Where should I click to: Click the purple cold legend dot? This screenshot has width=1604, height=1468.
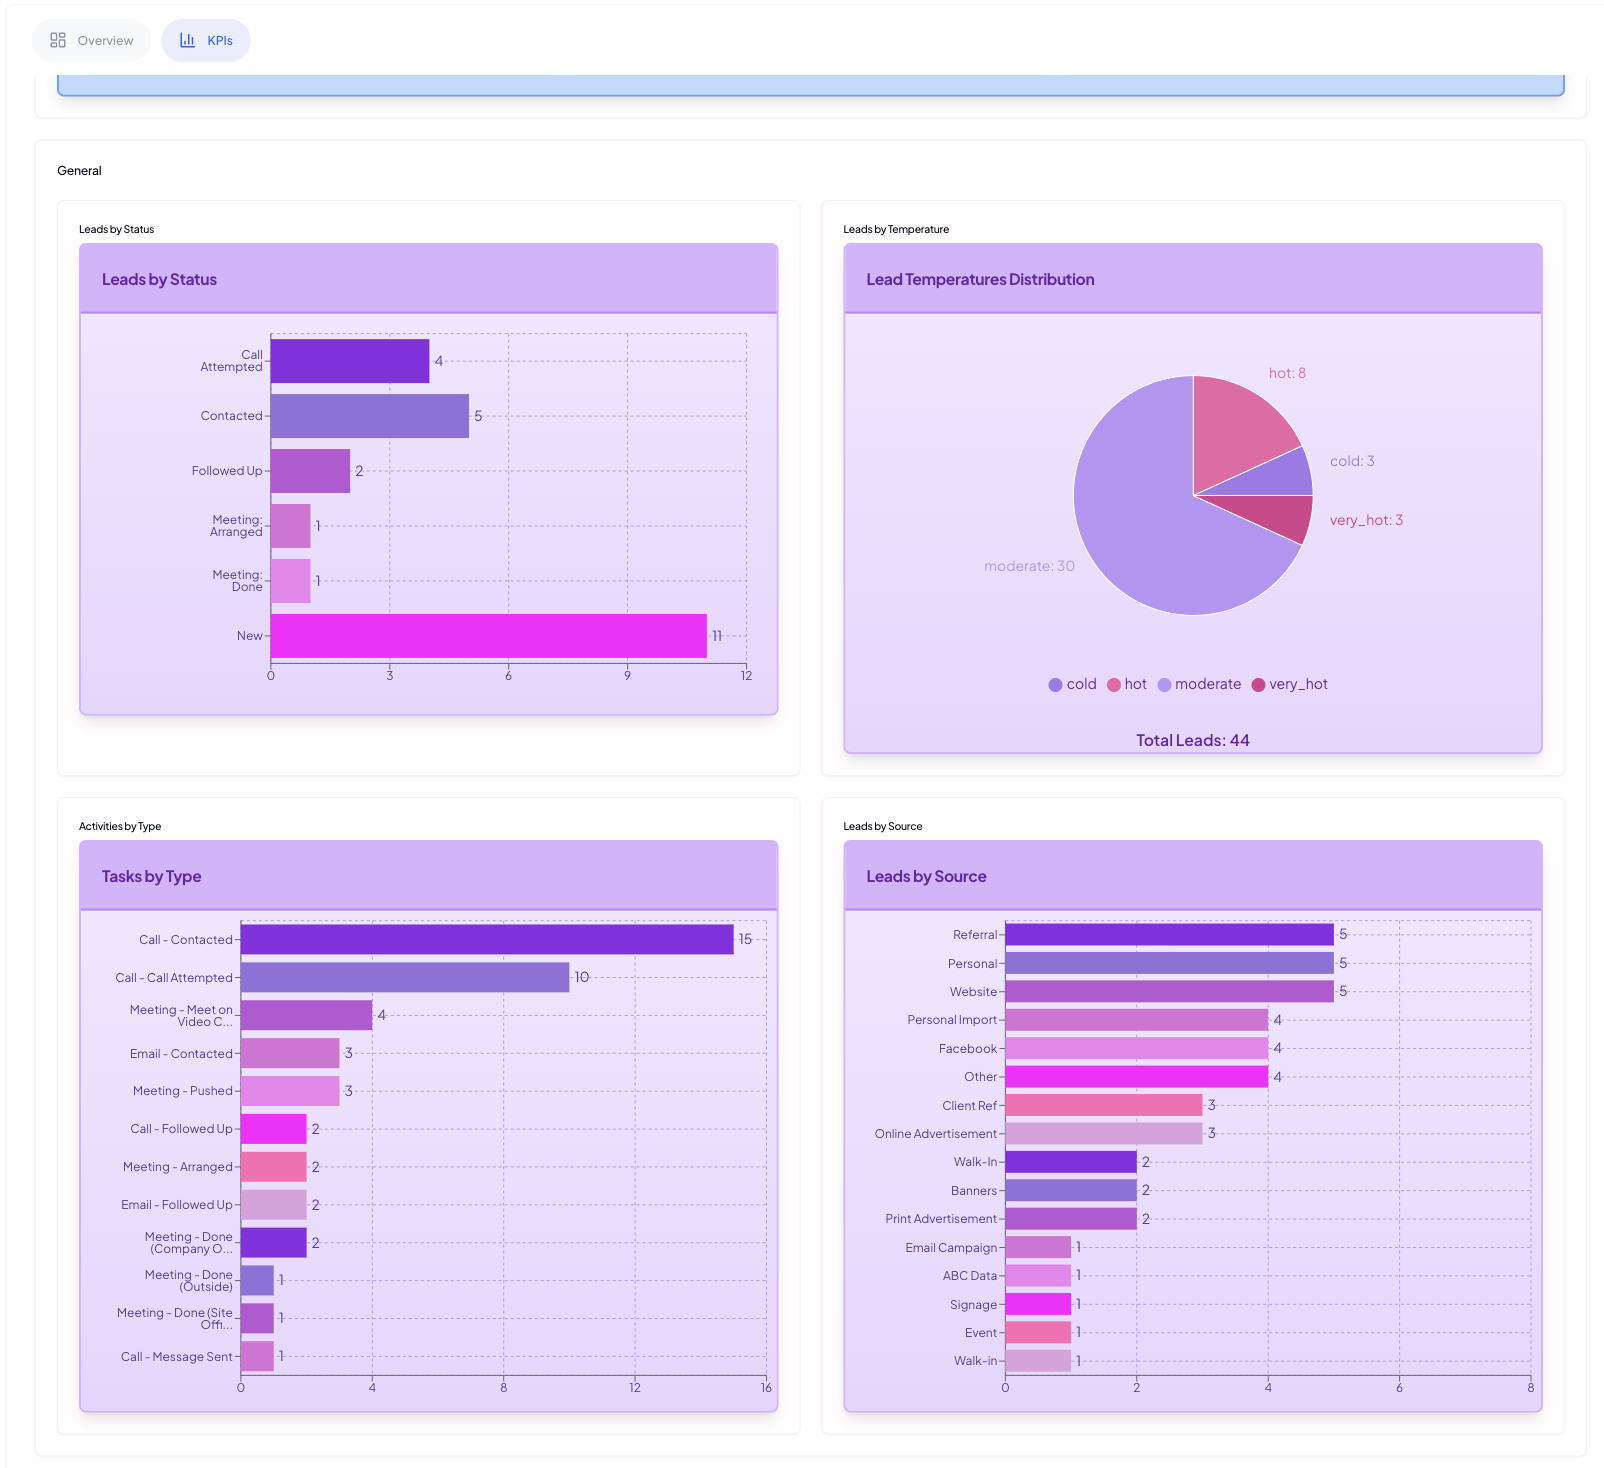(x=1054, y=684)
